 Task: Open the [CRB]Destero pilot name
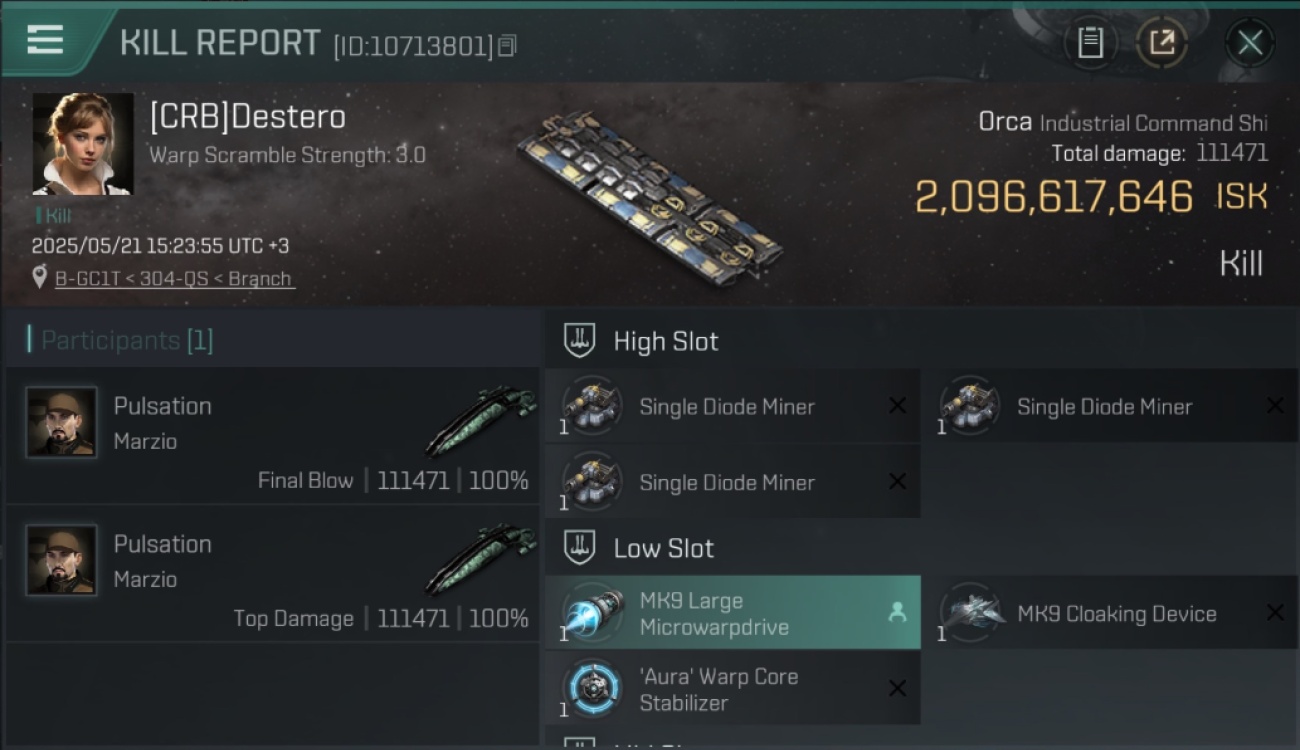tap(248, 117)
